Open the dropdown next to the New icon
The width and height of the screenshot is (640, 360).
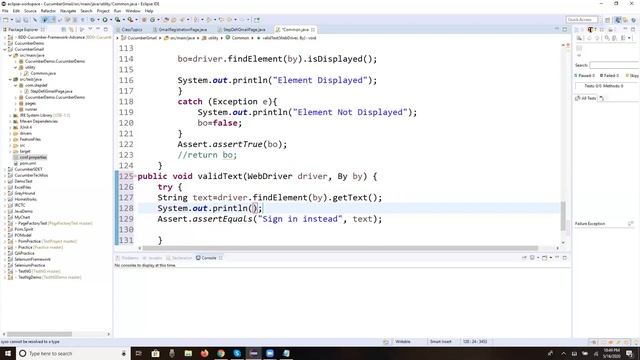(x=12, y=20)
